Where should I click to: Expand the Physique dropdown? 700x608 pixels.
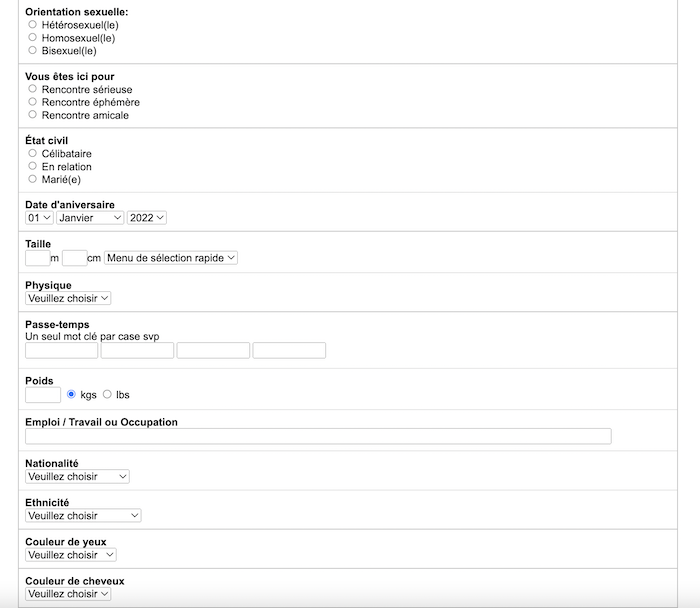coord(68,298)
